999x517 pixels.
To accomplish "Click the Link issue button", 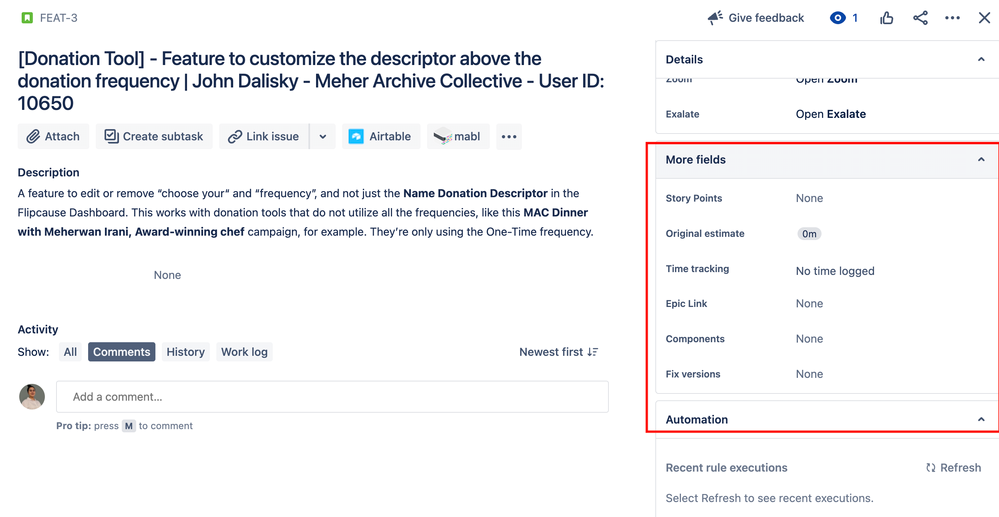I will tap(264, 136).
